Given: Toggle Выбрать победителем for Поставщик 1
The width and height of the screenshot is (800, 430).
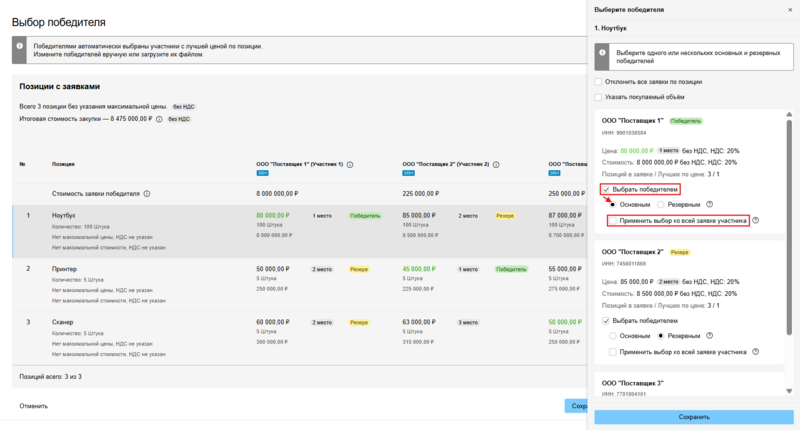Looking at the screenshot, I should tap(606, 189).
